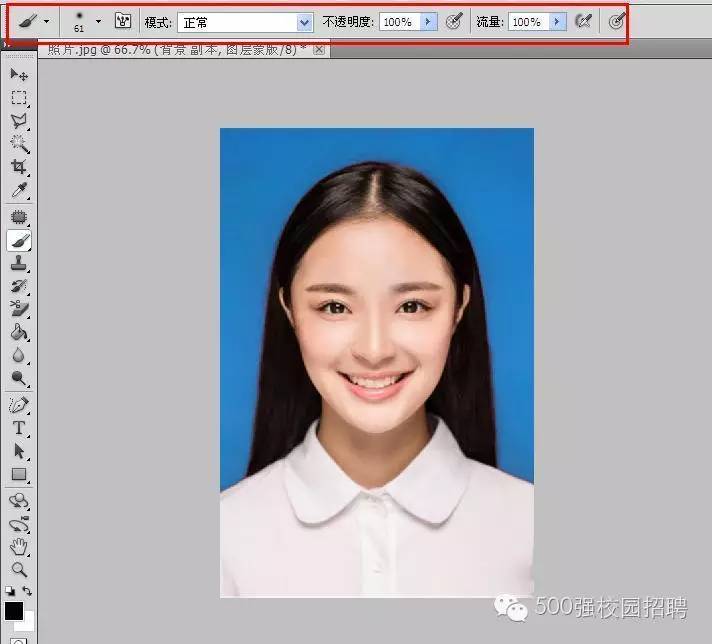
Task: Reset default foreground and background colors
Action: click(x=10, y=591)
